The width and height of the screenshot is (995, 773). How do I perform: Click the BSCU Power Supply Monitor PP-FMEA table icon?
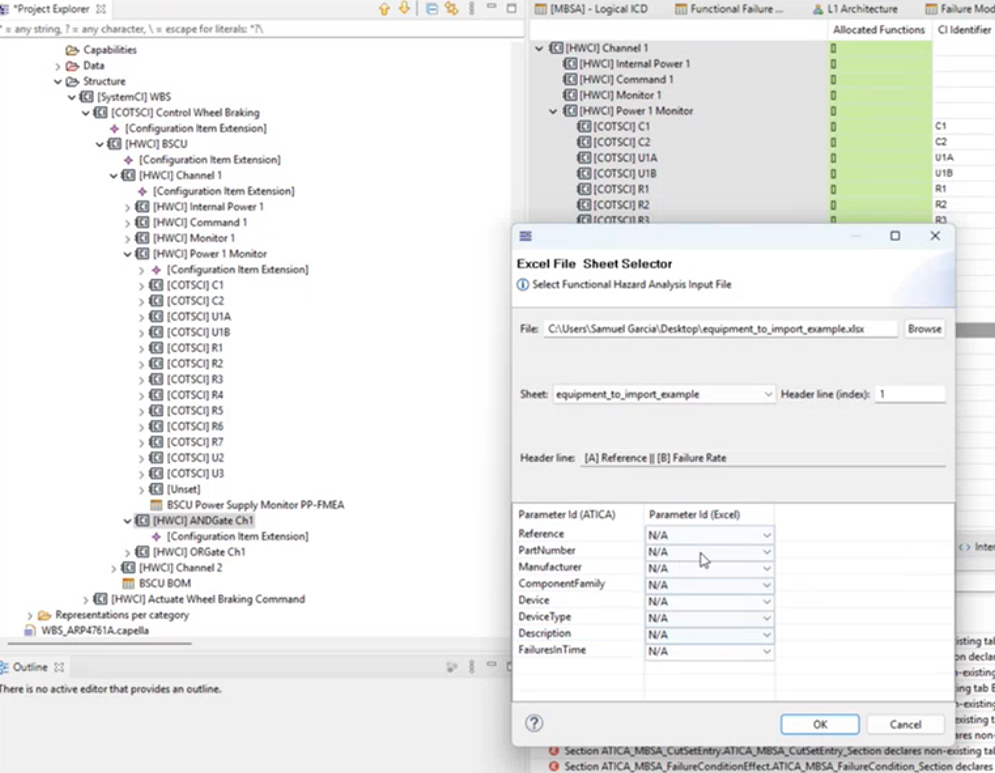pos(156,505)
